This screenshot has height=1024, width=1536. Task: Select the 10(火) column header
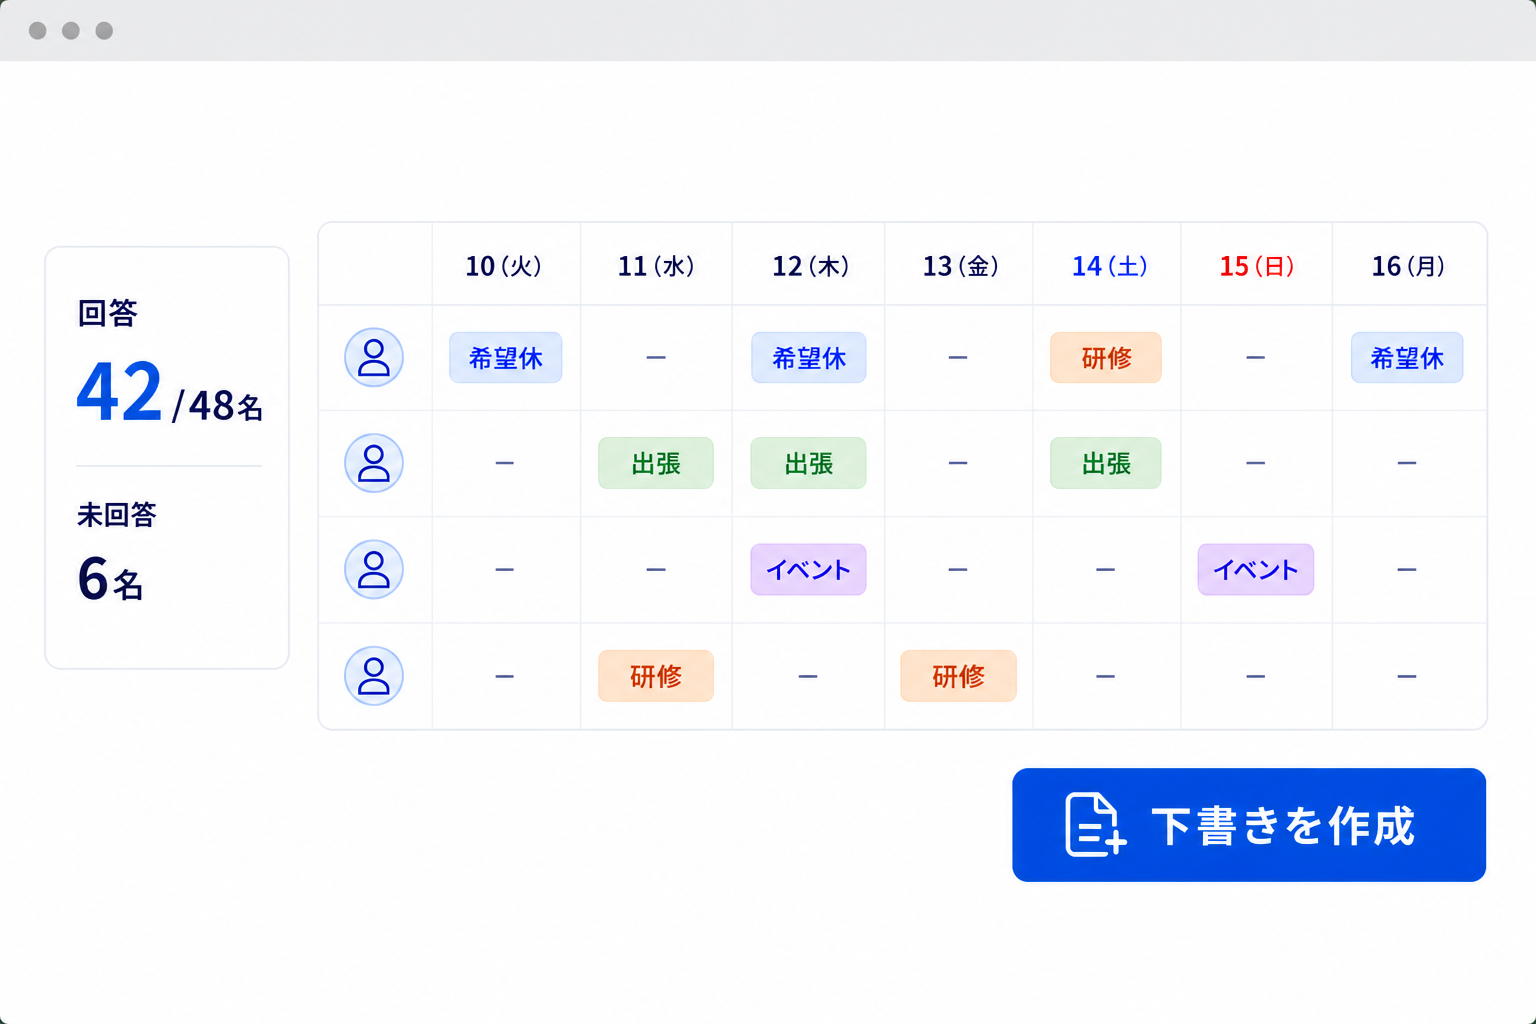[x=504, y=266]
